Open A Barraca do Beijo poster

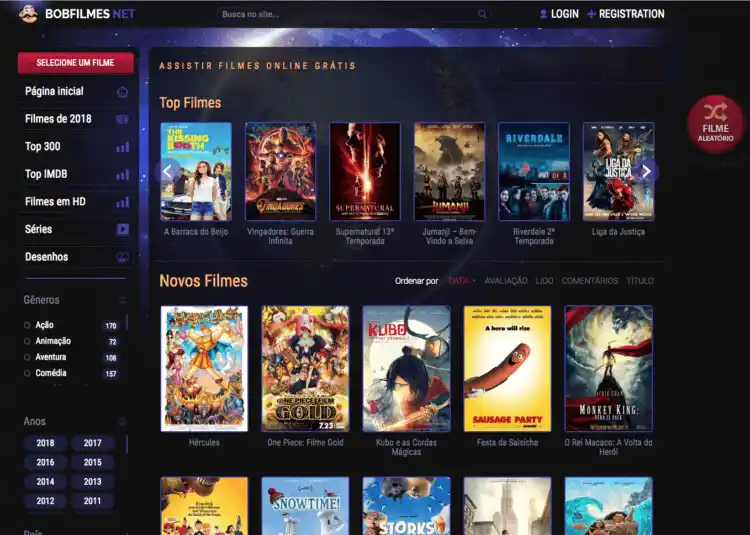click(196, 172)
